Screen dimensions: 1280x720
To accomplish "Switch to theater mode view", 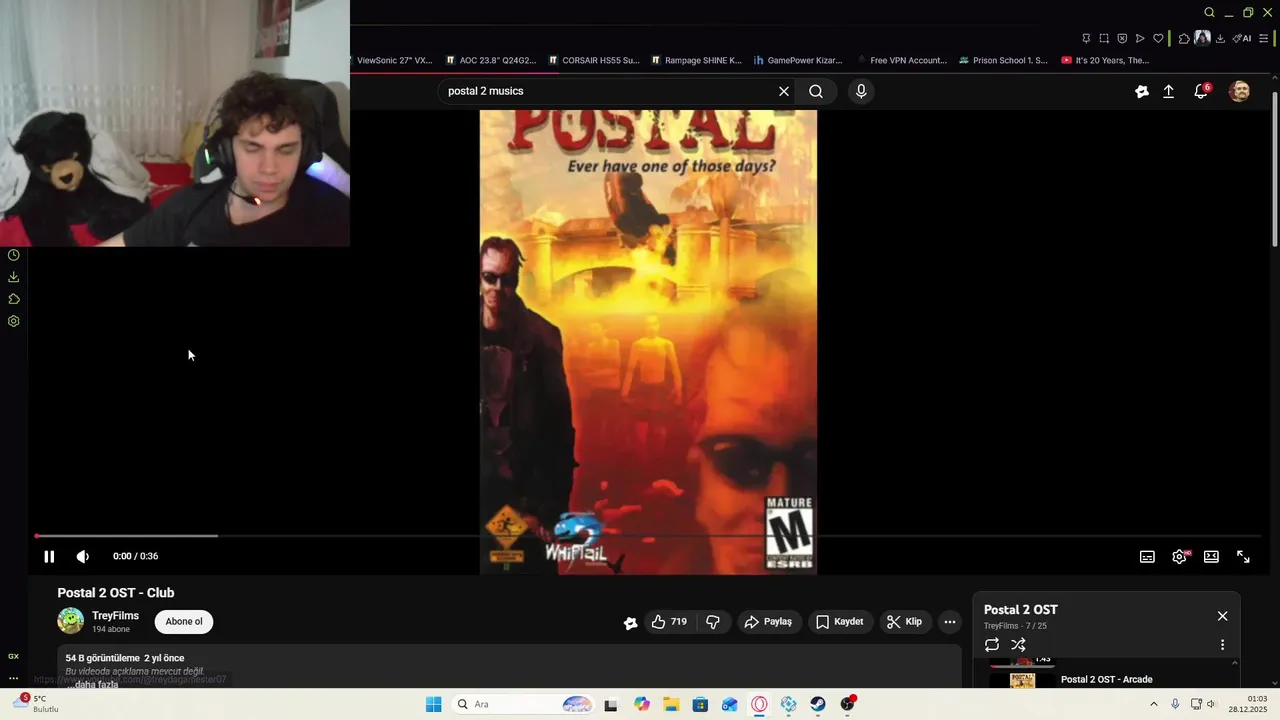I will pyautogui.click(x=1211, y=557).
